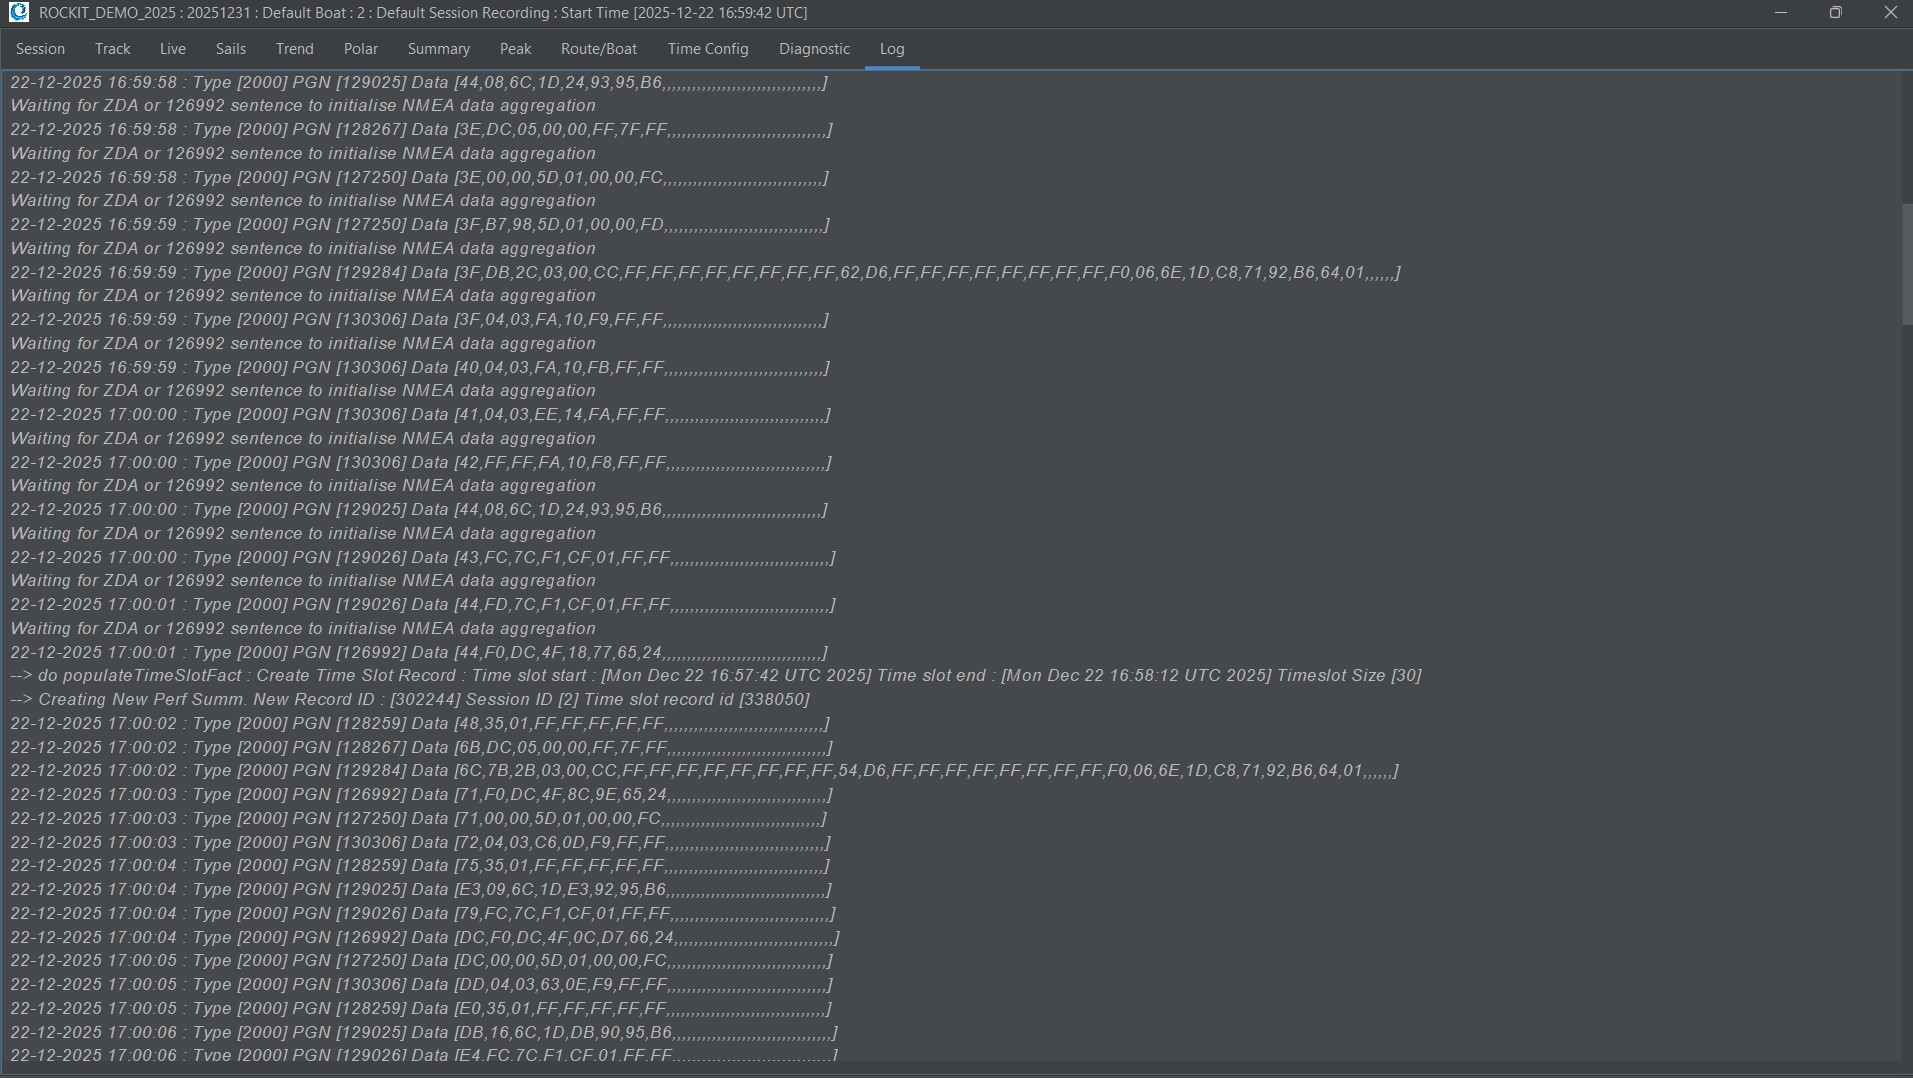Open the Diagnostic tab
The height and width of the screenshot is (1078, 1913).
tap(814, 49)
